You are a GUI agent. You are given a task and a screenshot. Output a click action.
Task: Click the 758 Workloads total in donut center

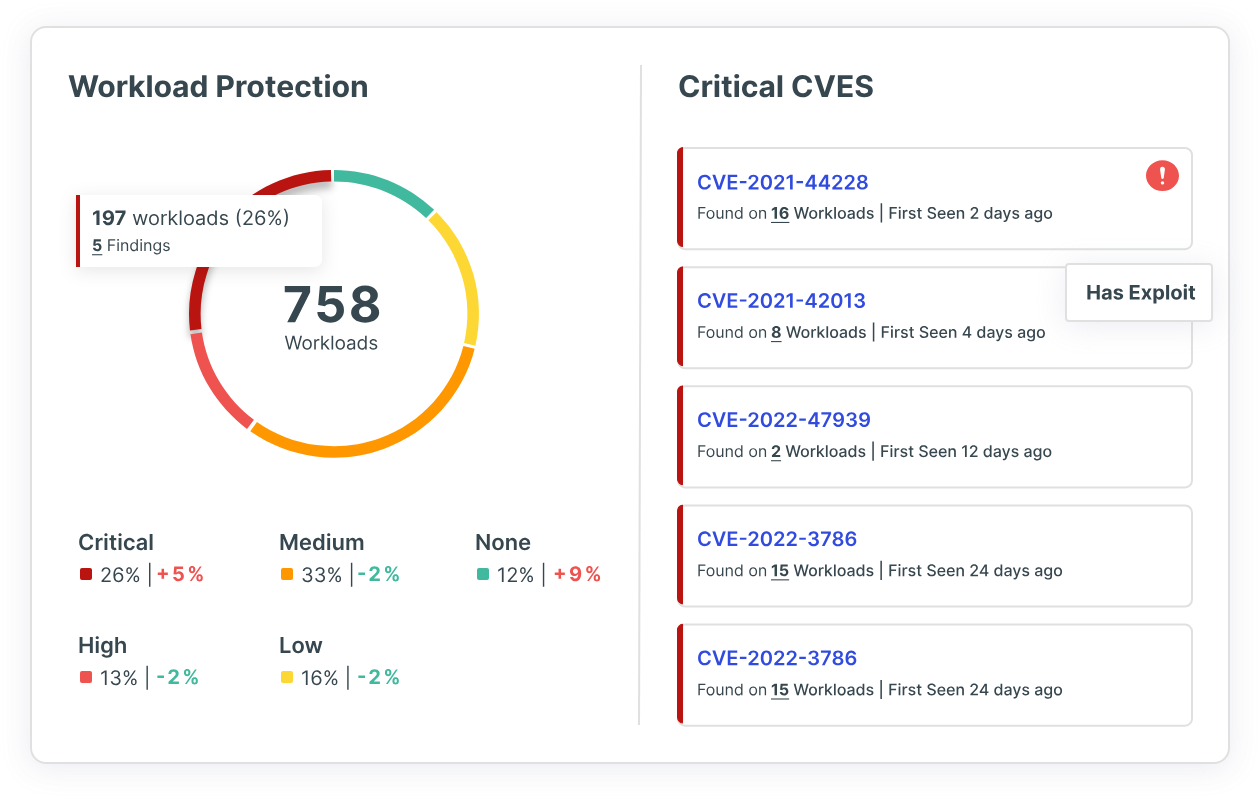(332, 315)
